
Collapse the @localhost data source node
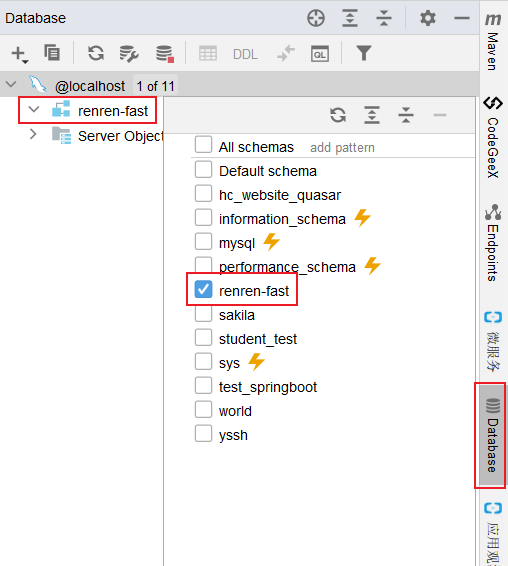pos(11,84)
